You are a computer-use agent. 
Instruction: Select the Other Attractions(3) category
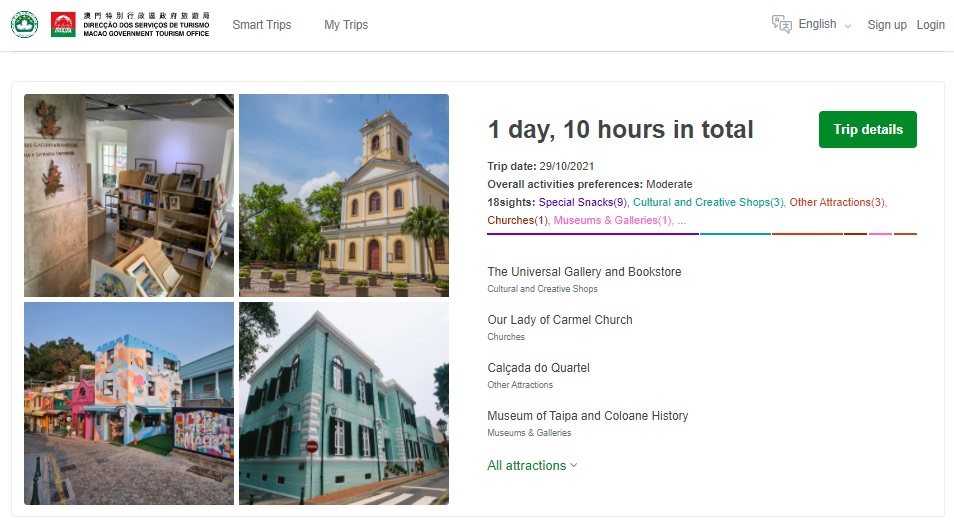click(x=837, y=203)
